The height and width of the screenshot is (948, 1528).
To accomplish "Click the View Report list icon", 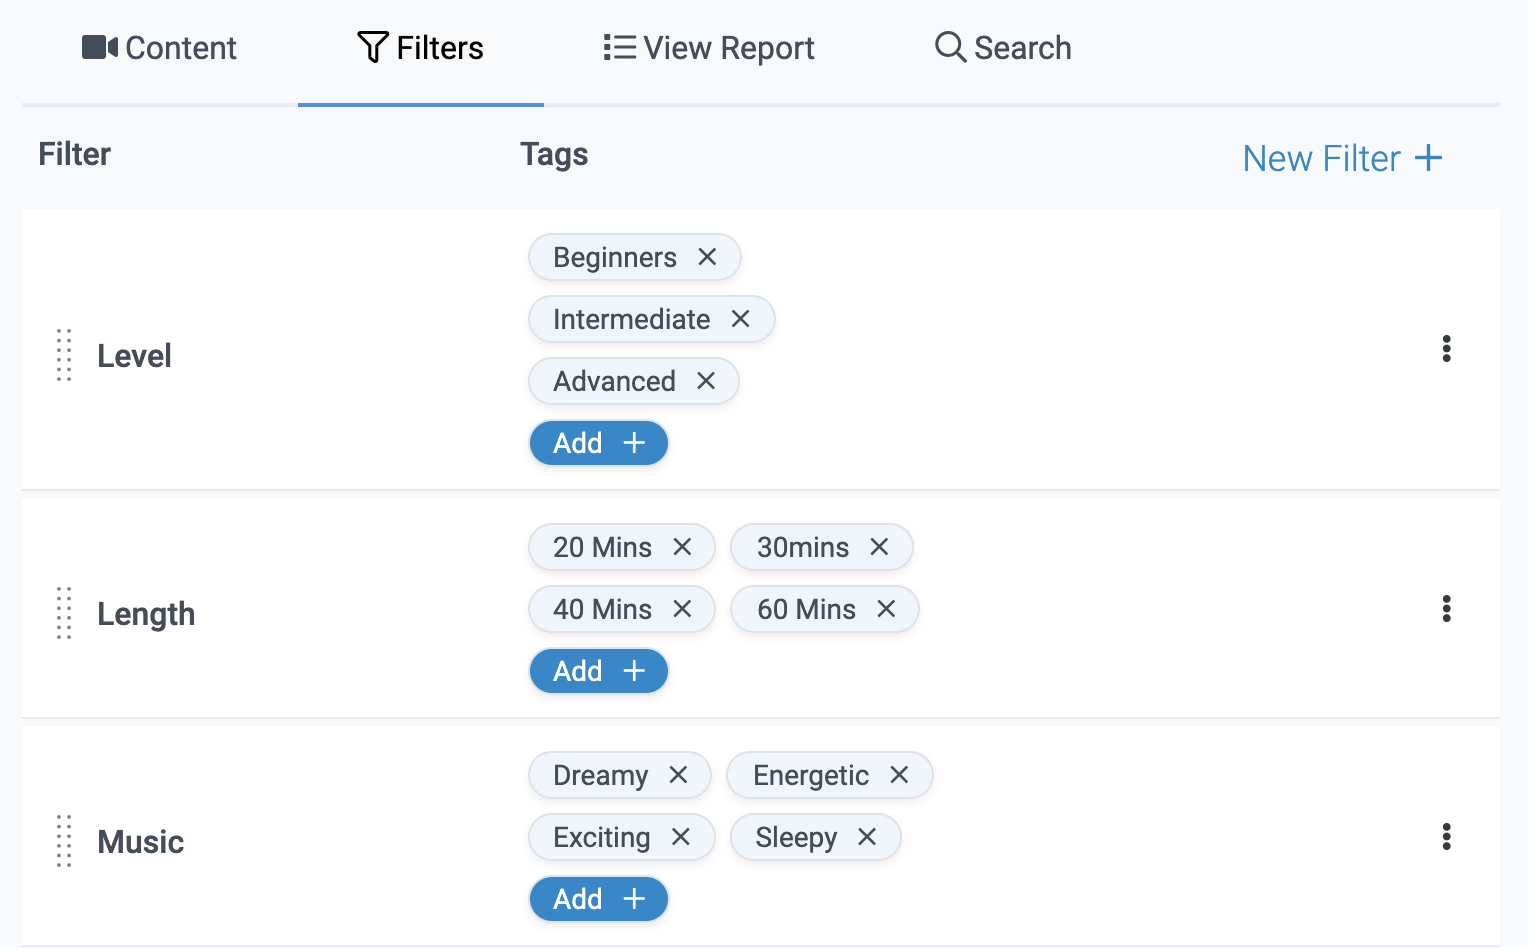I will point(619,46).
